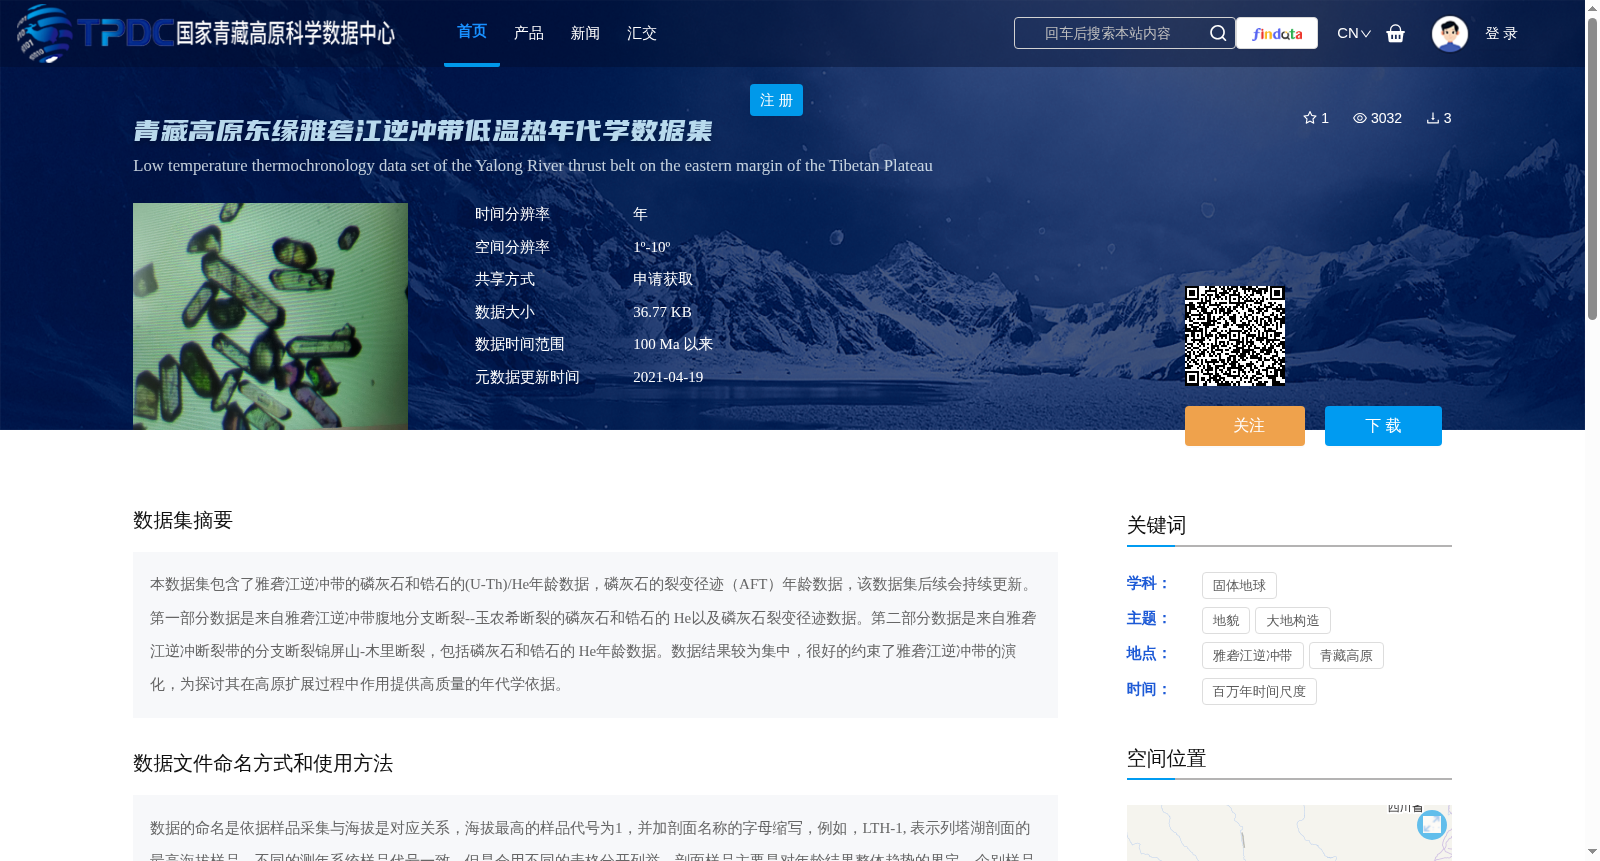Open the 新闻 menu

pyautogui.click(x=585, y=33)
